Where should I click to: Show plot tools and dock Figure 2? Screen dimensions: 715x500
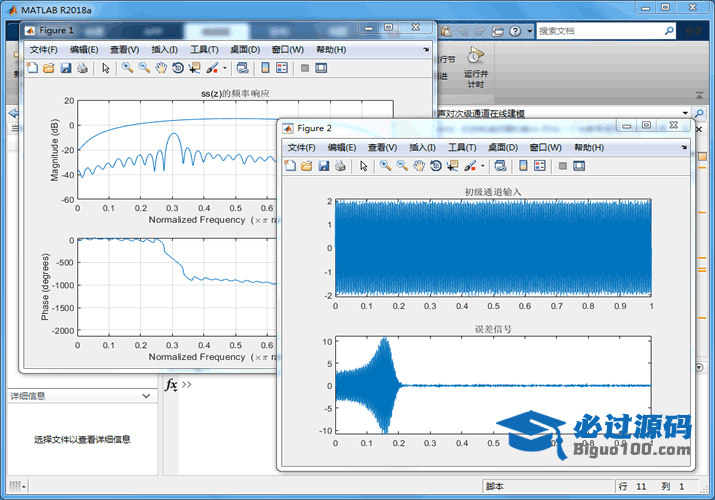579,166
